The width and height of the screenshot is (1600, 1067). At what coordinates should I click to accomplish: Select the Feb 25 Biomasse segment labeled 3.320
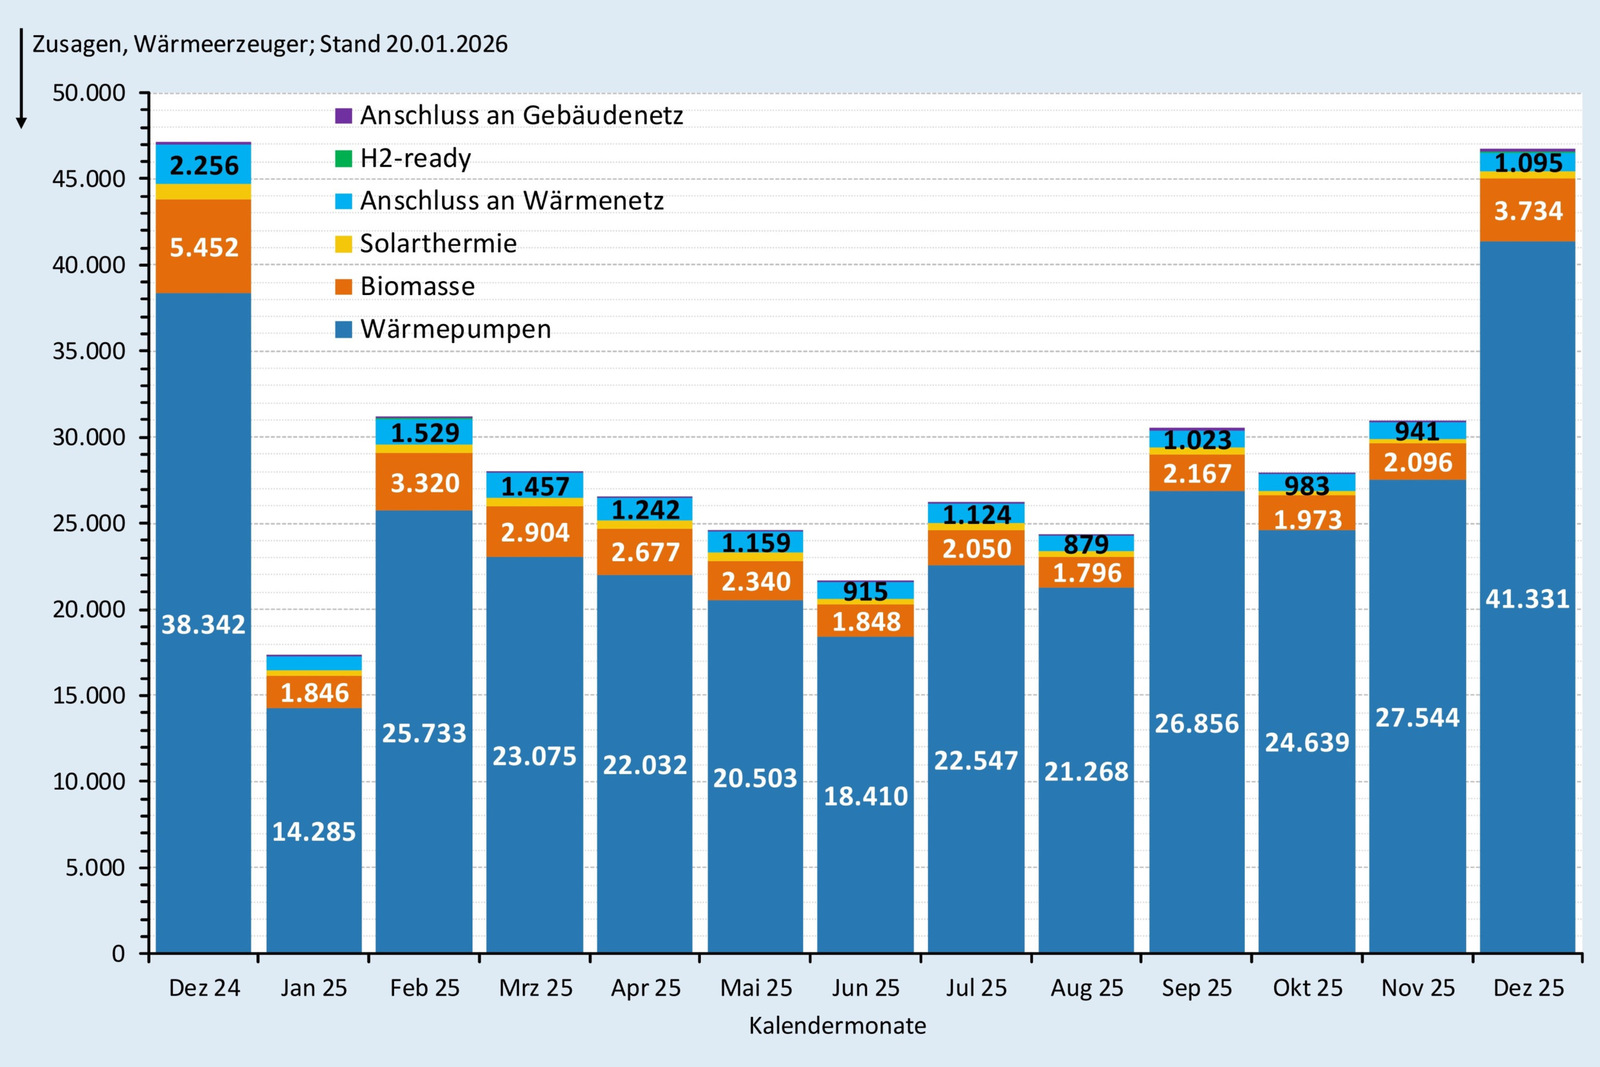(424, 483)
